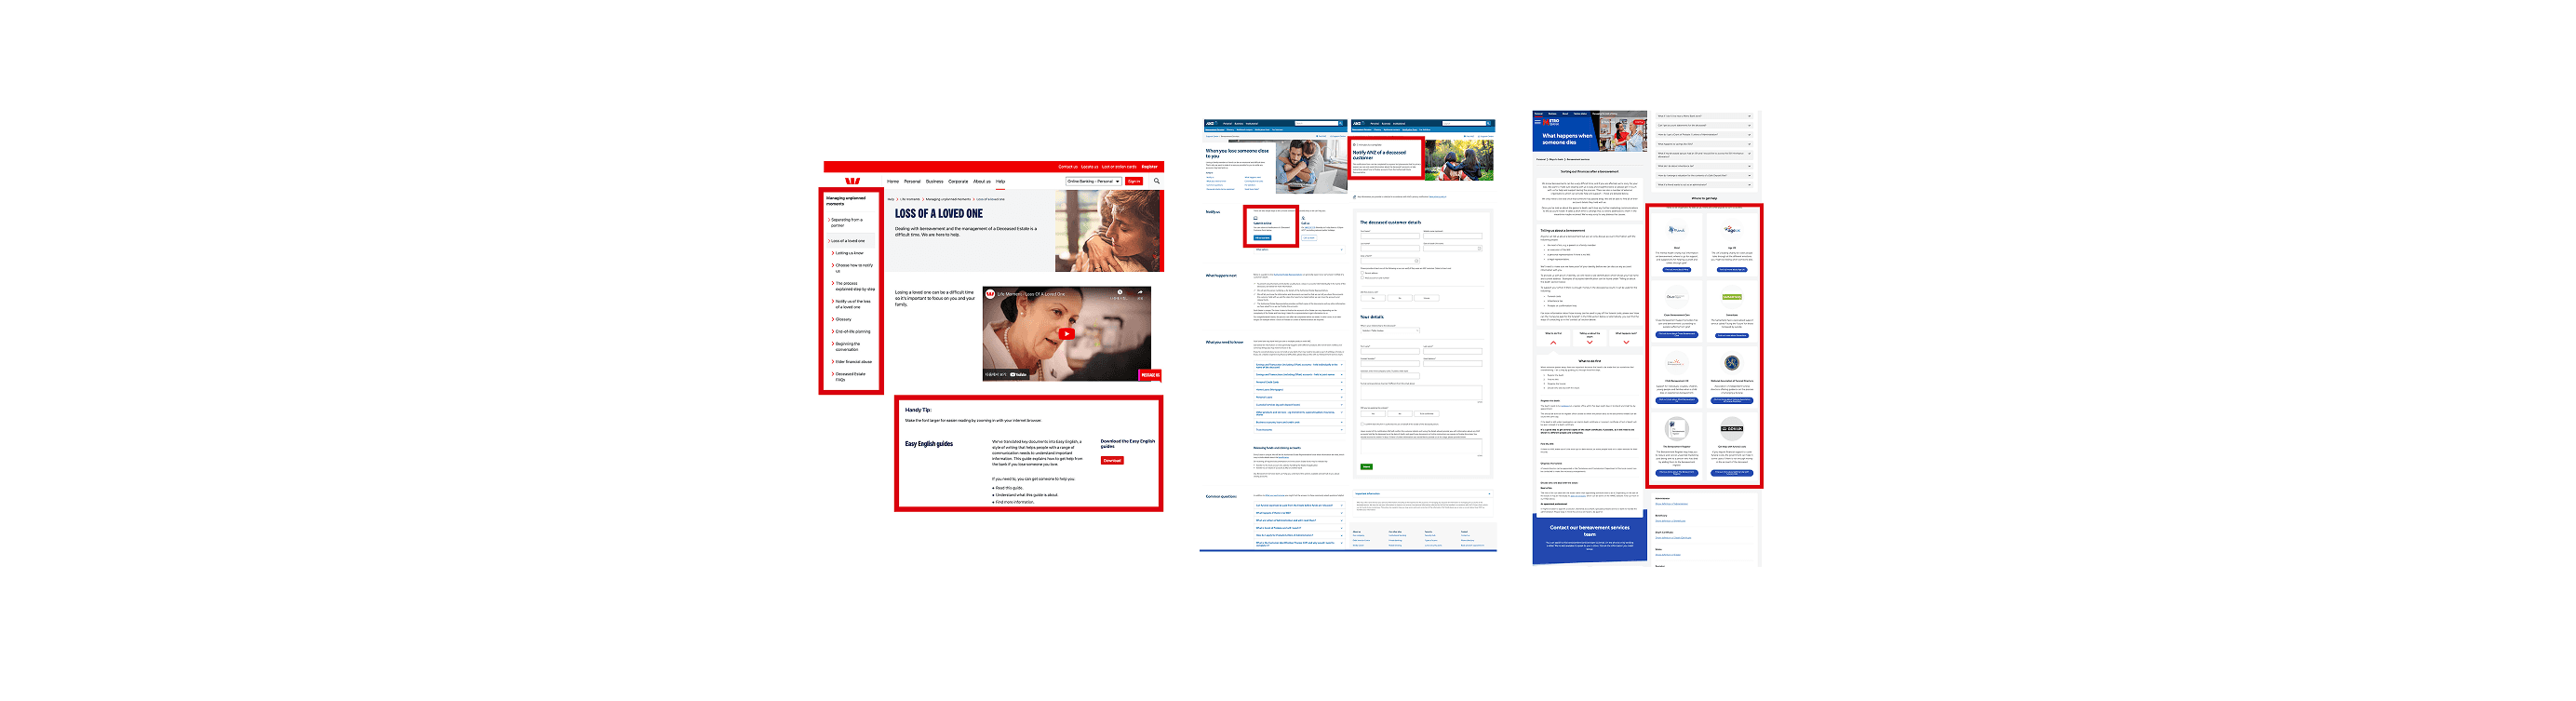Open the Online Banking - Personal dropdown
2576x701 pixels.
pyautogui.click(x=1093, y=181)
